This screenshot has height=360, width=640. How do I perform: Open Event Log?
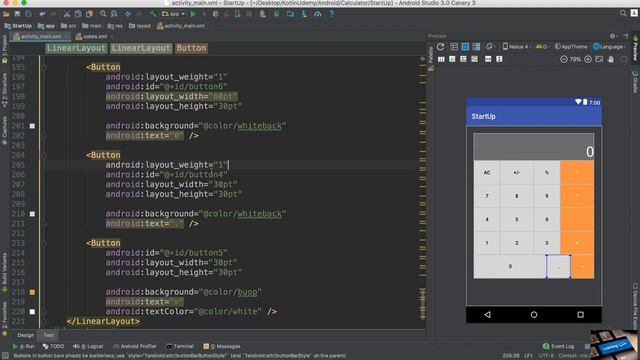pos(558,346)
